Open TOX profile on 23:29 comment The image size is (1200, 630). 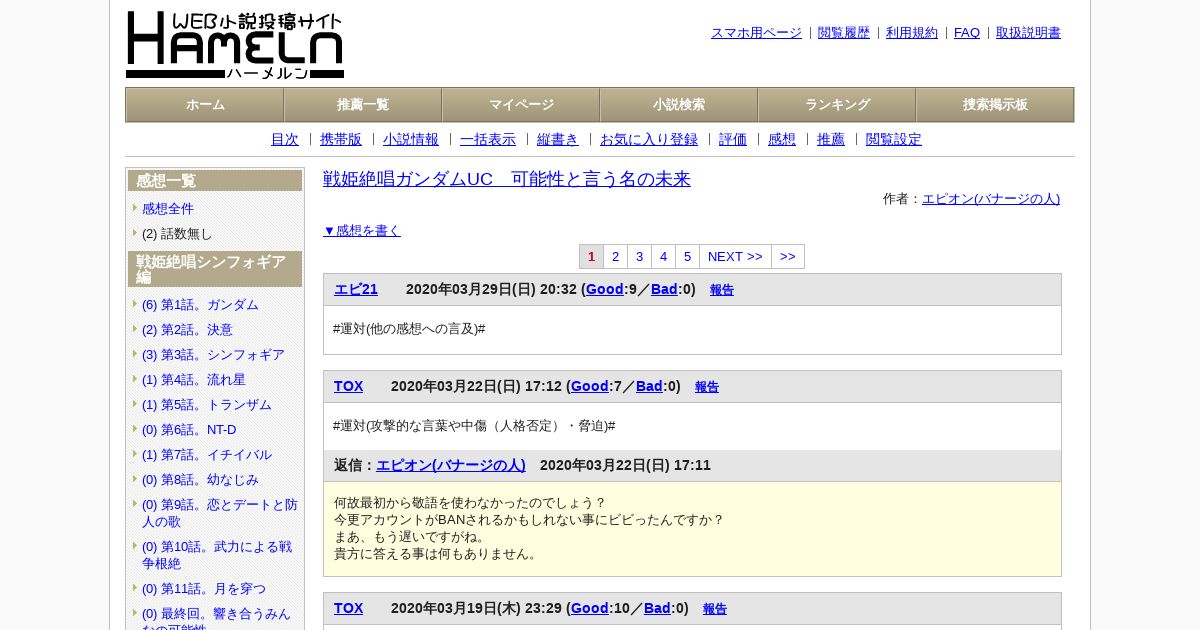point(349,609)
